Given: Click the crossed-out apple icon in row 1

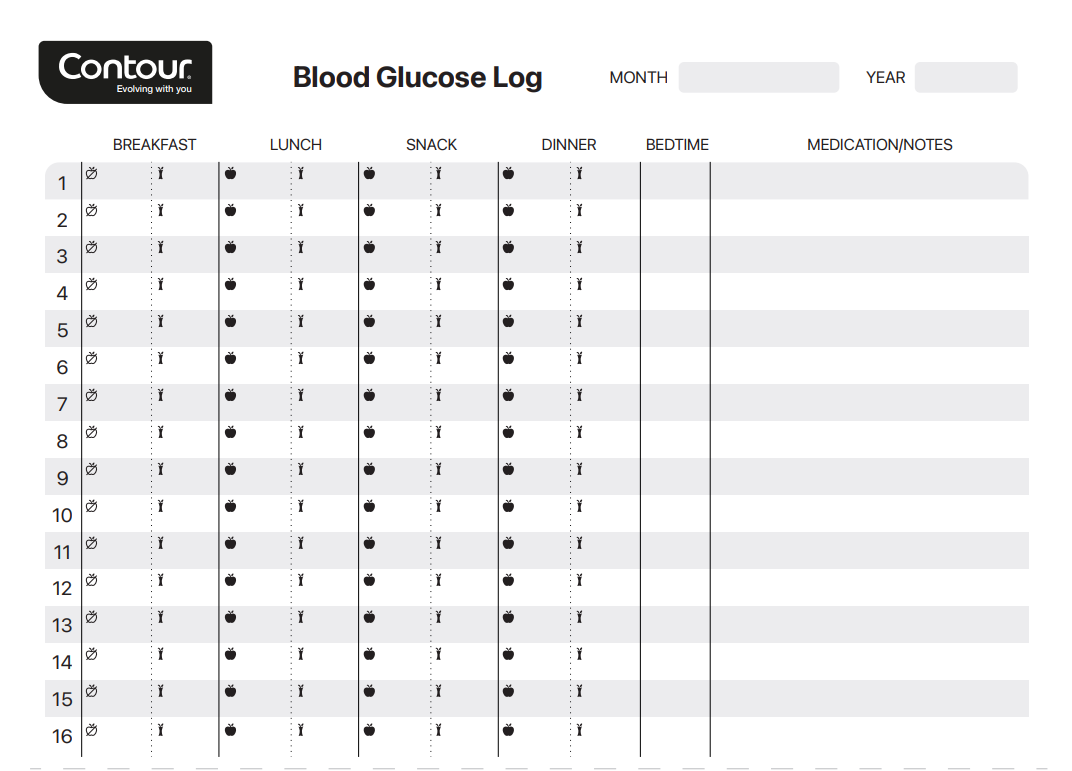Looking at the screenshot, I should pyautogui.click(x=91, y=174).
